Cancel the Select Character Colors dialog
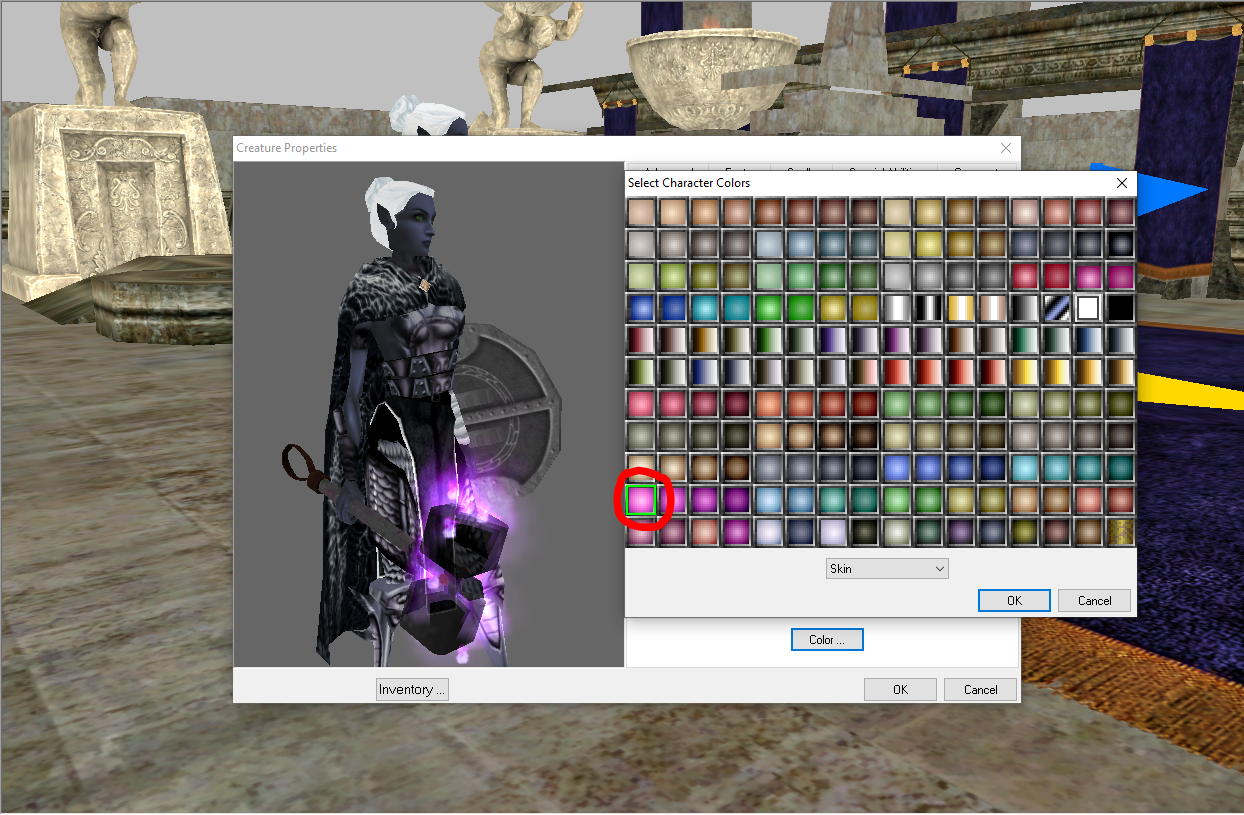Viewport: 1244px width, 815px height. click(x=1094, y=600)
